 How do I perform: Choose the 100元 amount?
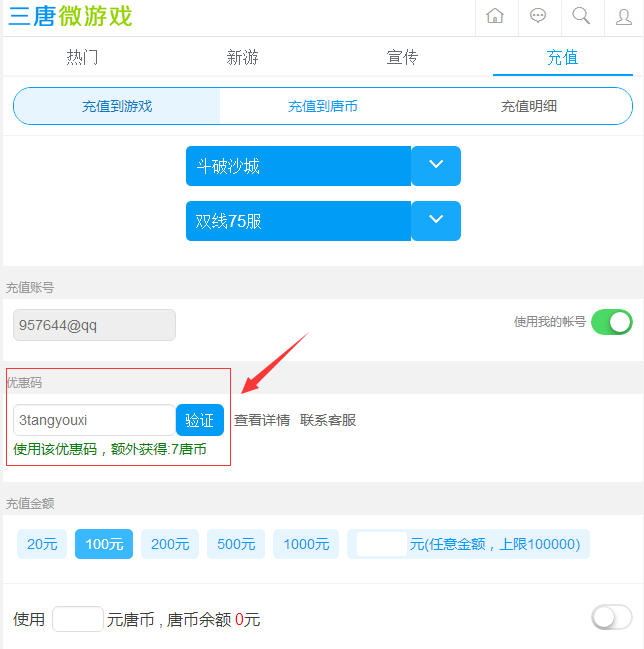coord(104,544)
